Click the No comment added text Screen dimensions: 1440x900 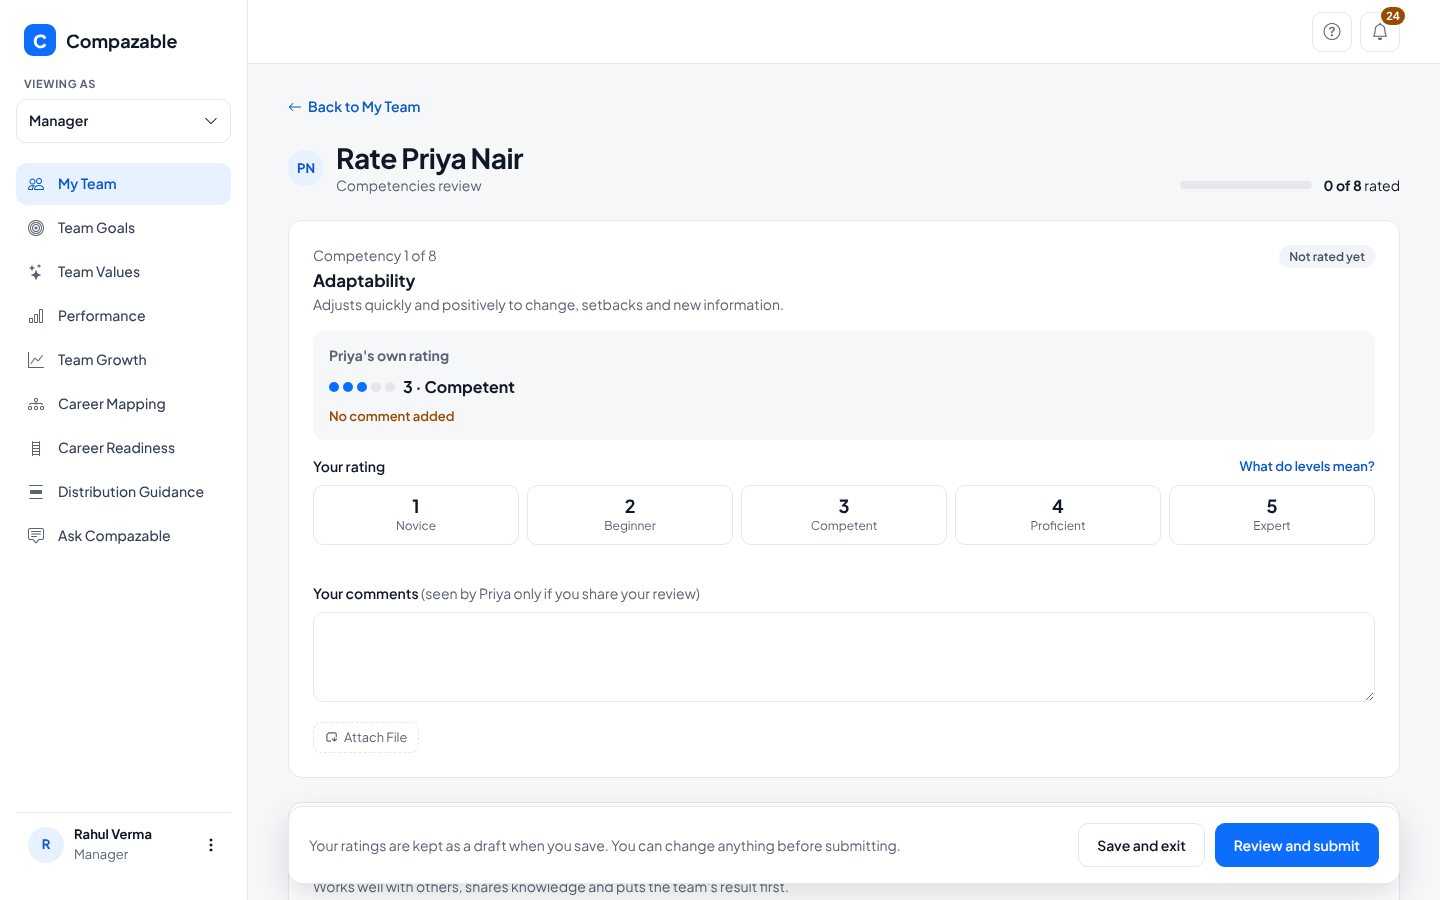tap(391, 416)
